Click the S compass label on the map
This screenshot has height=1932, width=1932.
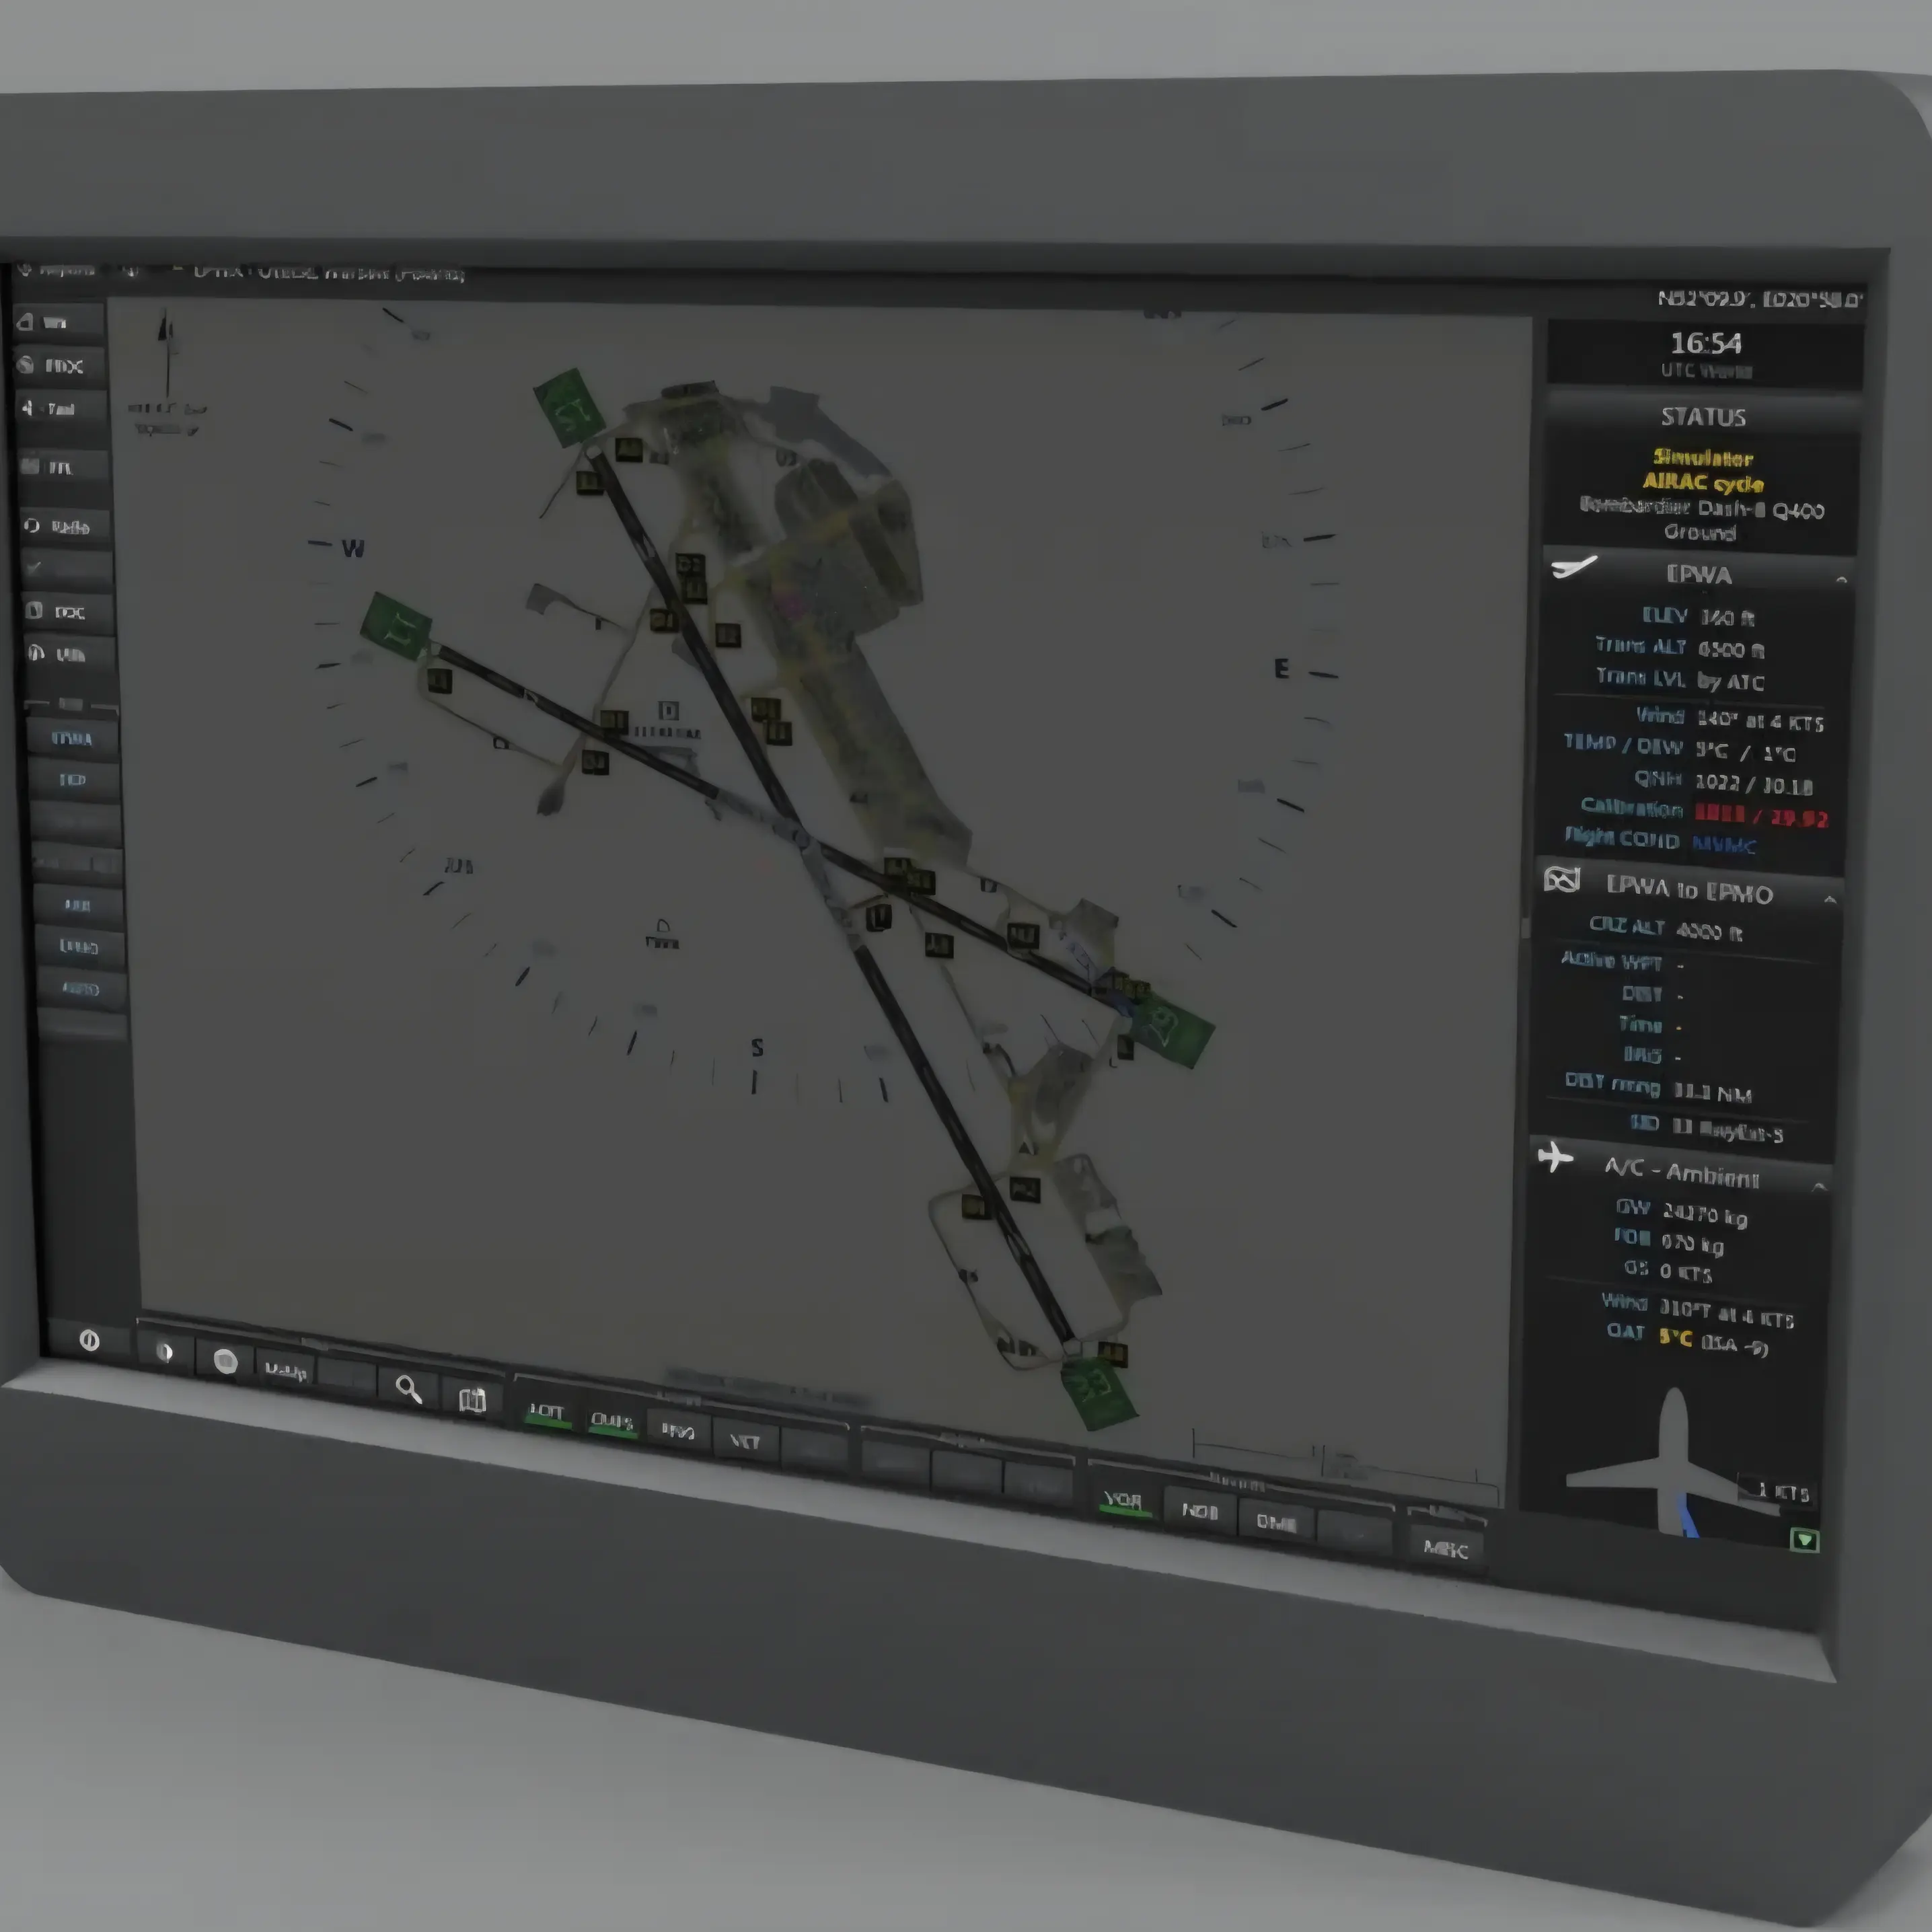pos(757,1047)
